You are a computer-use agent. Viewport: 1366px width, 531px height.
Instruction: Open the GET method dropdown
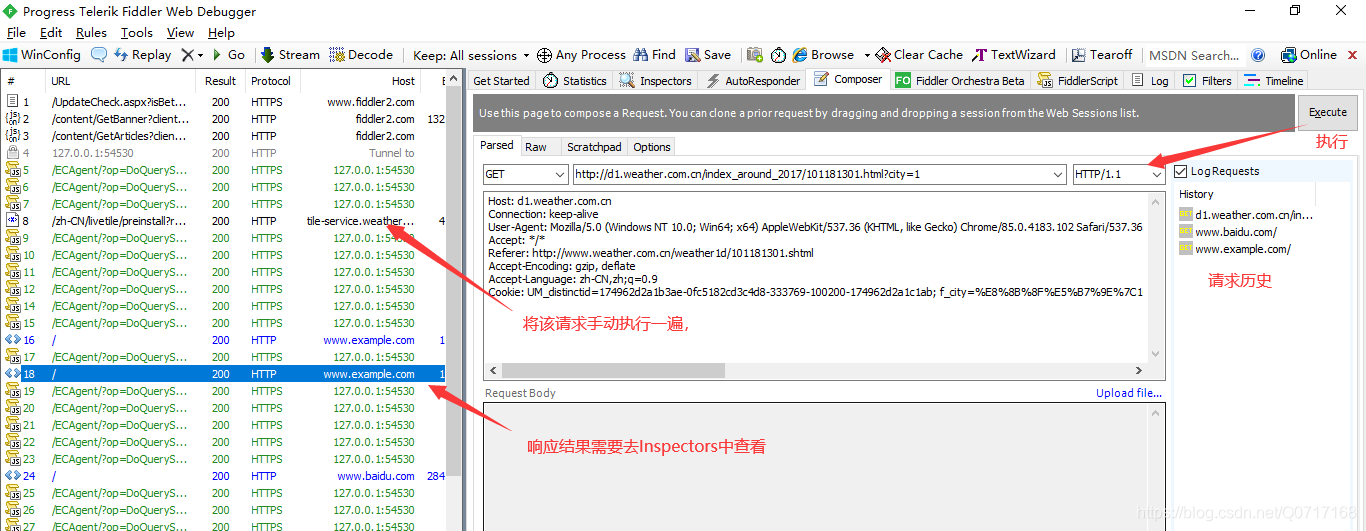pyautogui.click(x=525, y=174)
